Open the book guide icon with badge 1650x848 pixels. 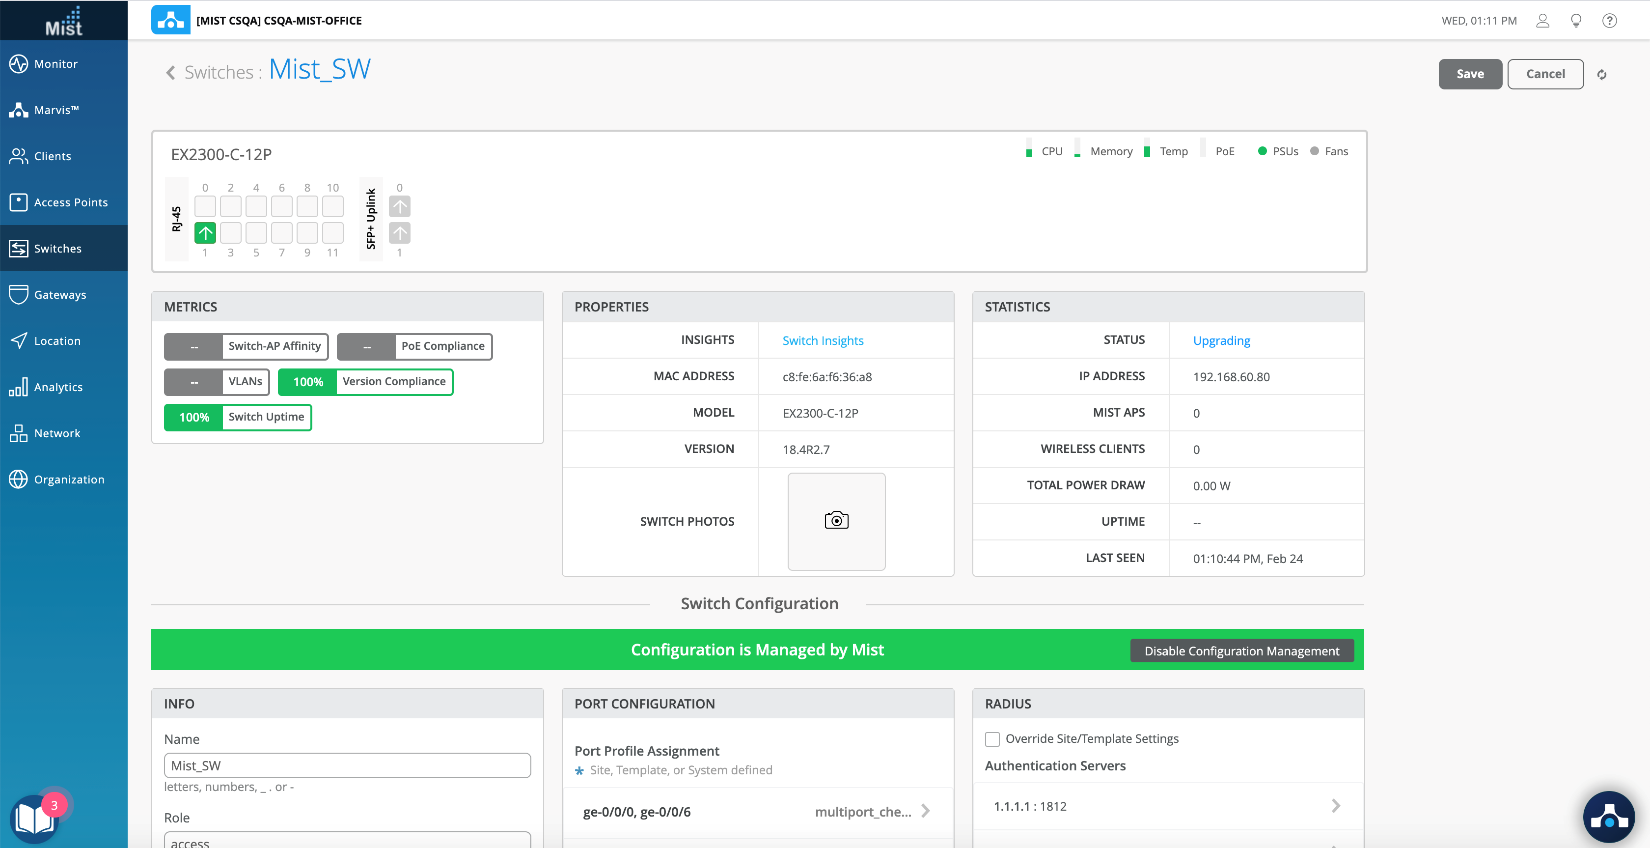point(35,818)
